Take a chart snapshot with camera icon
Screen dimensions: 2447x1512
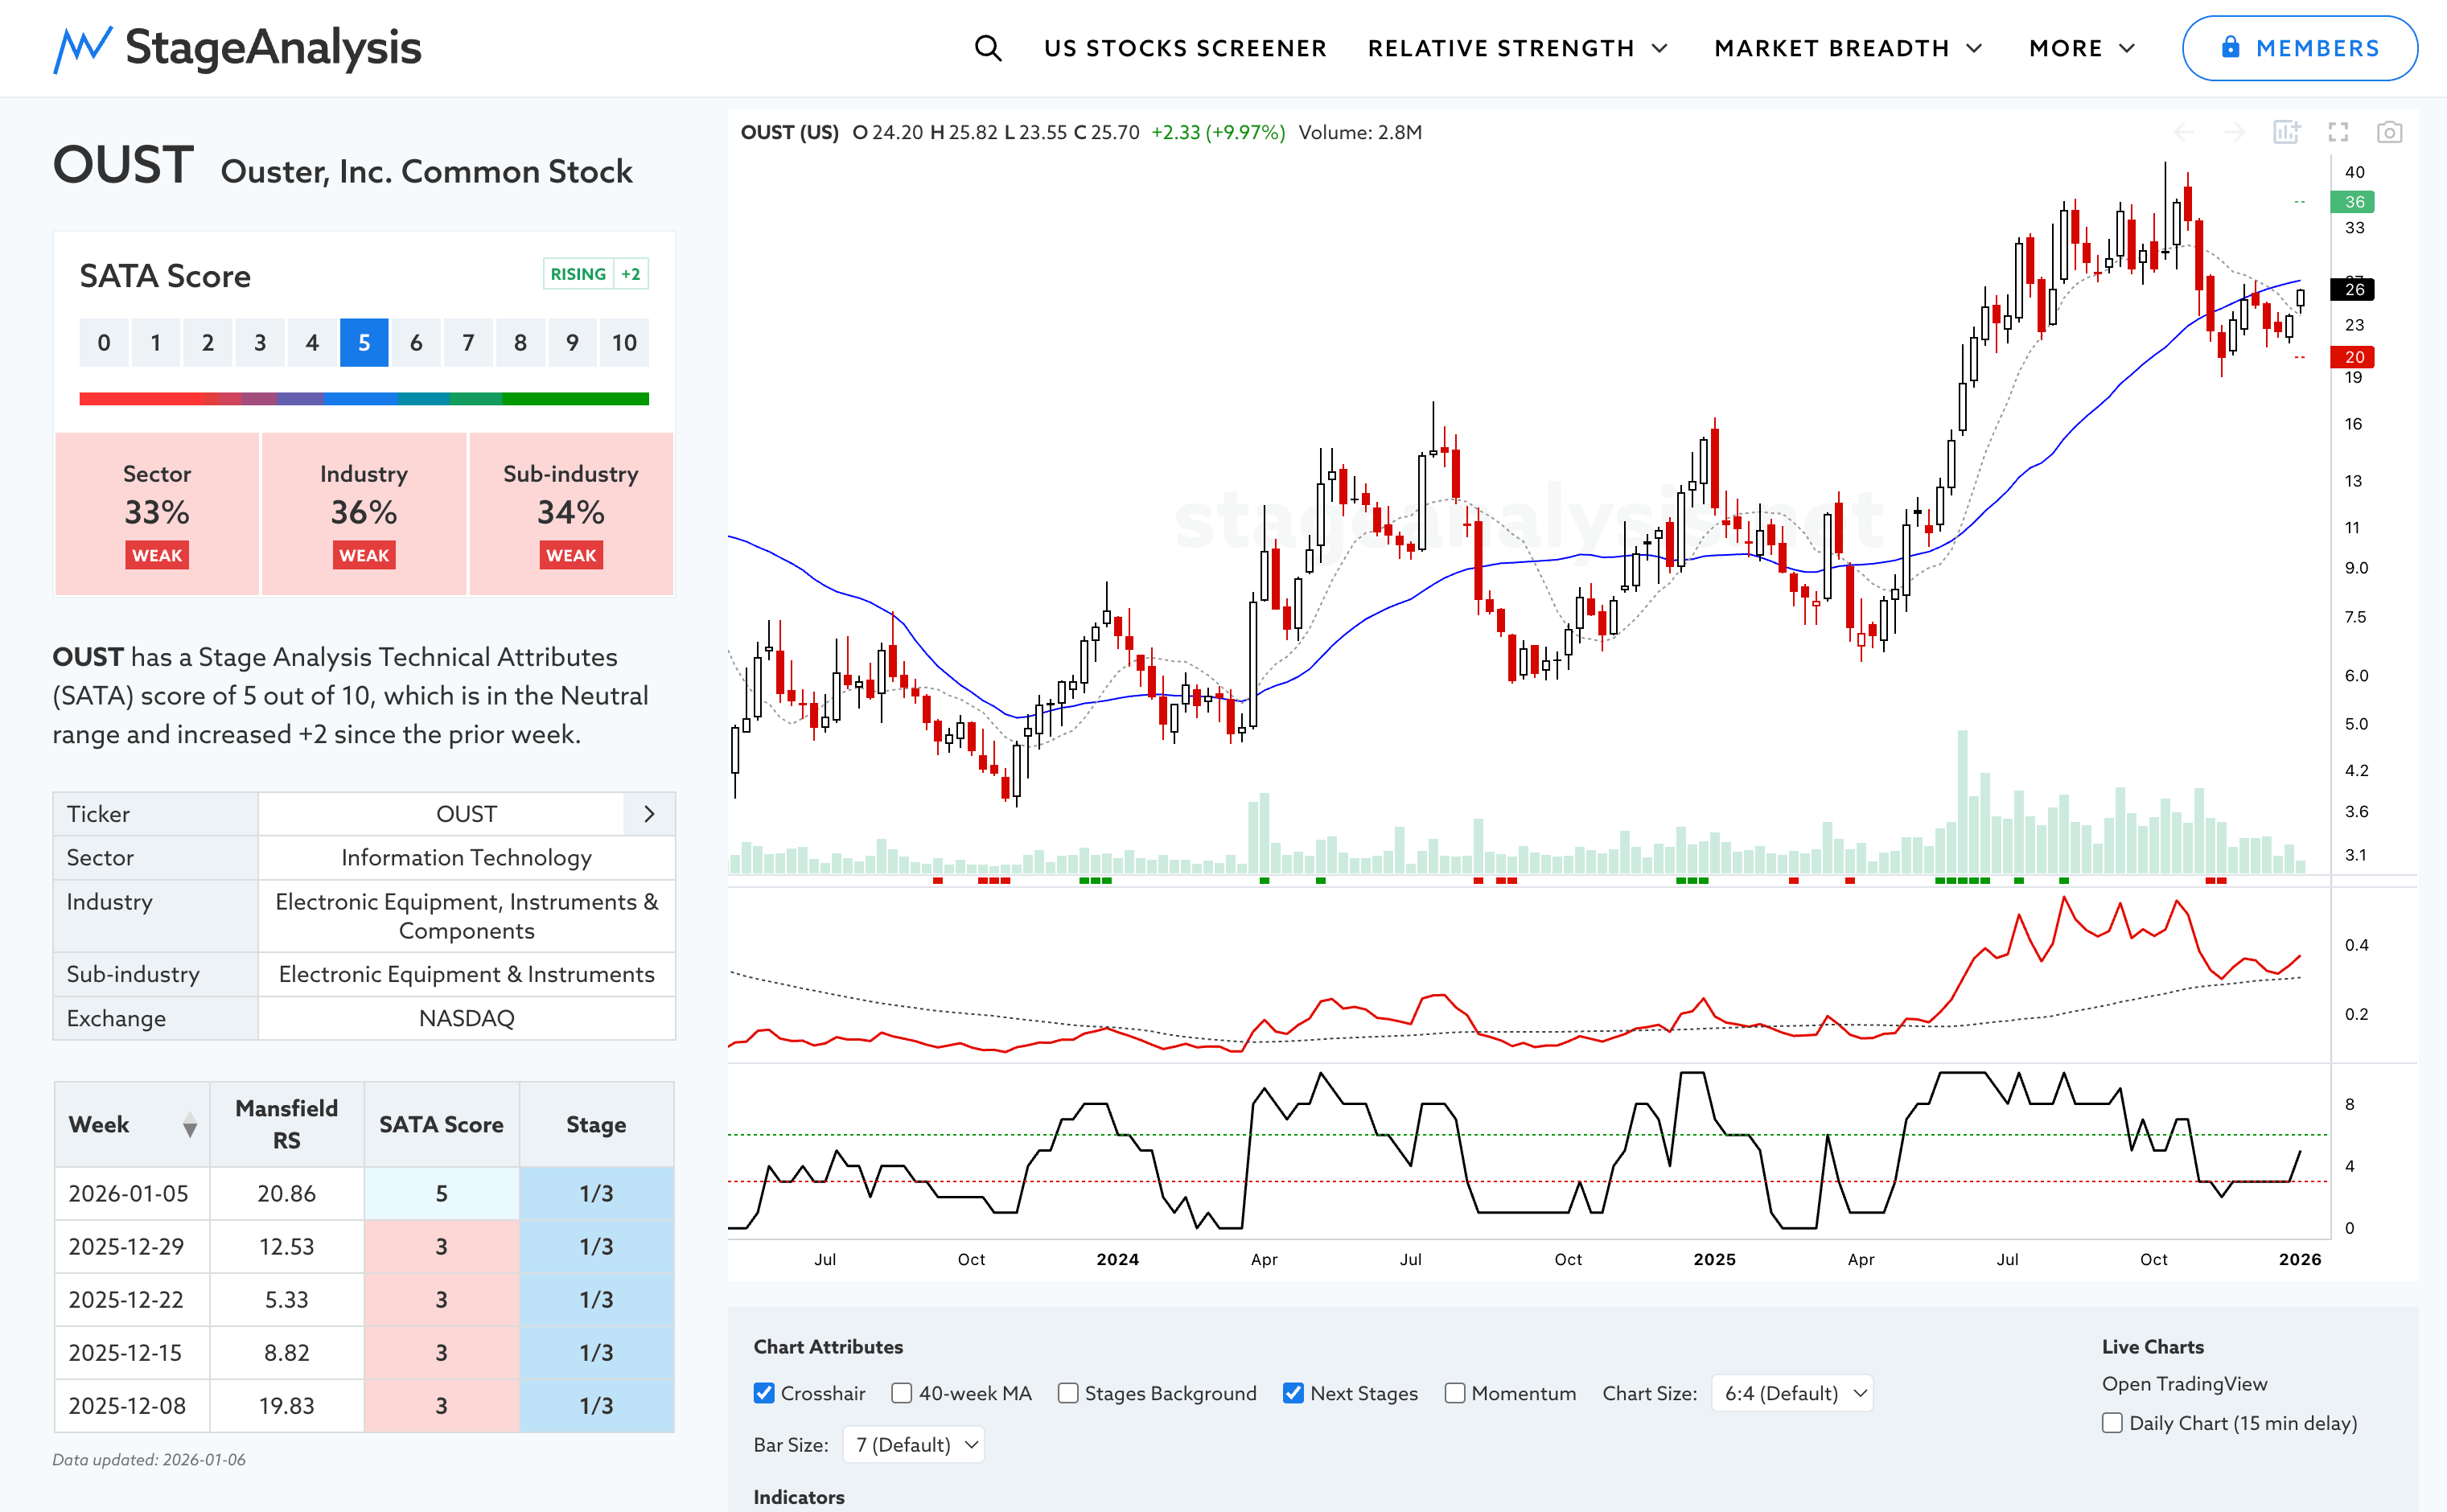pyautogui.click(x=2389, y=132)
